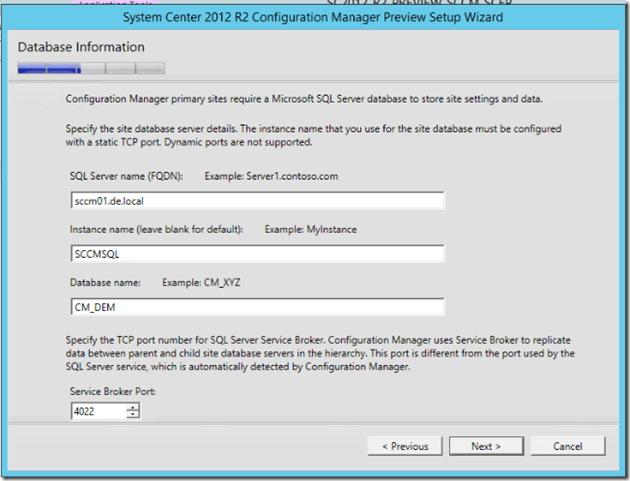Screen dimensions: 630x481
Task: Cancel the setup wizard
Action: (567, 446)
